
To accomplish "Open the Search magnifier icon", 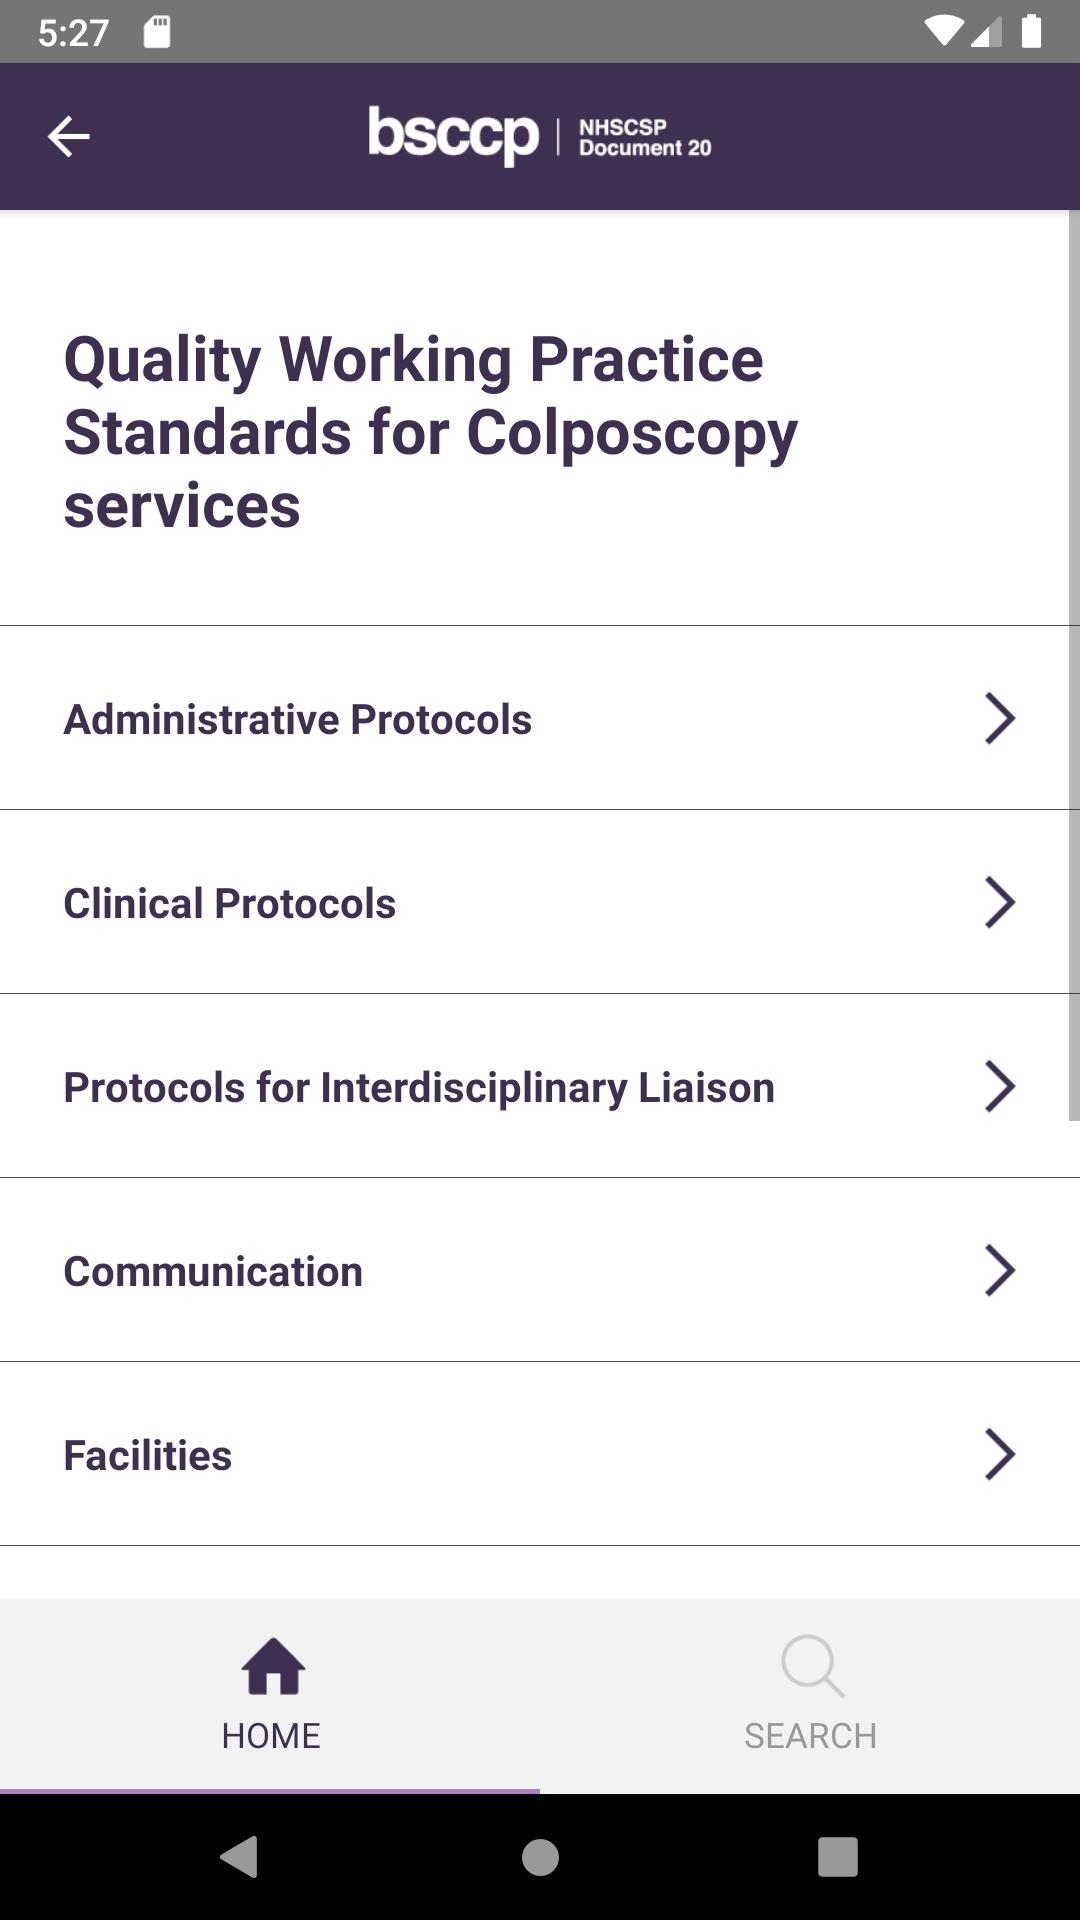I will pos(812,1666).
